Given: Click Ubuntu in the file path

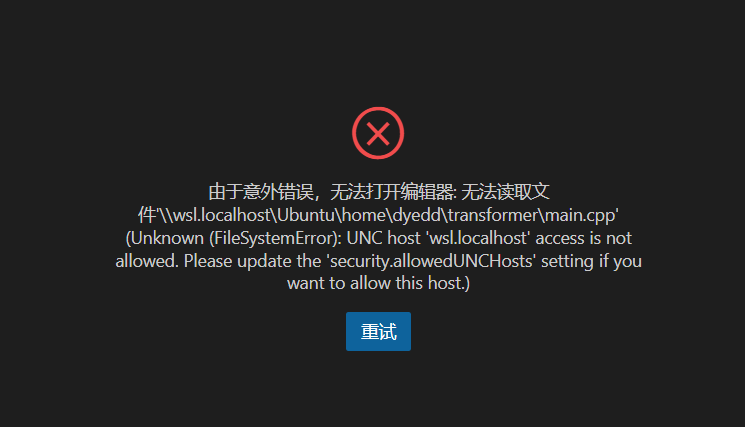Looking at the screenshot, I should pos(306,216).
